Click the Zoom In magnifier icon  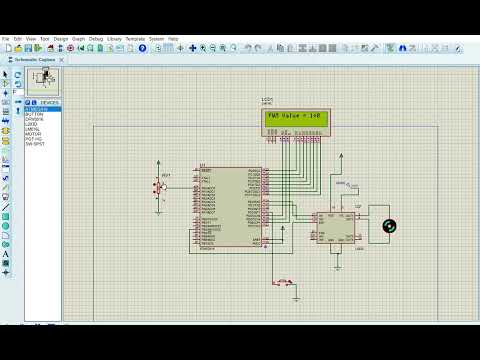203,48
